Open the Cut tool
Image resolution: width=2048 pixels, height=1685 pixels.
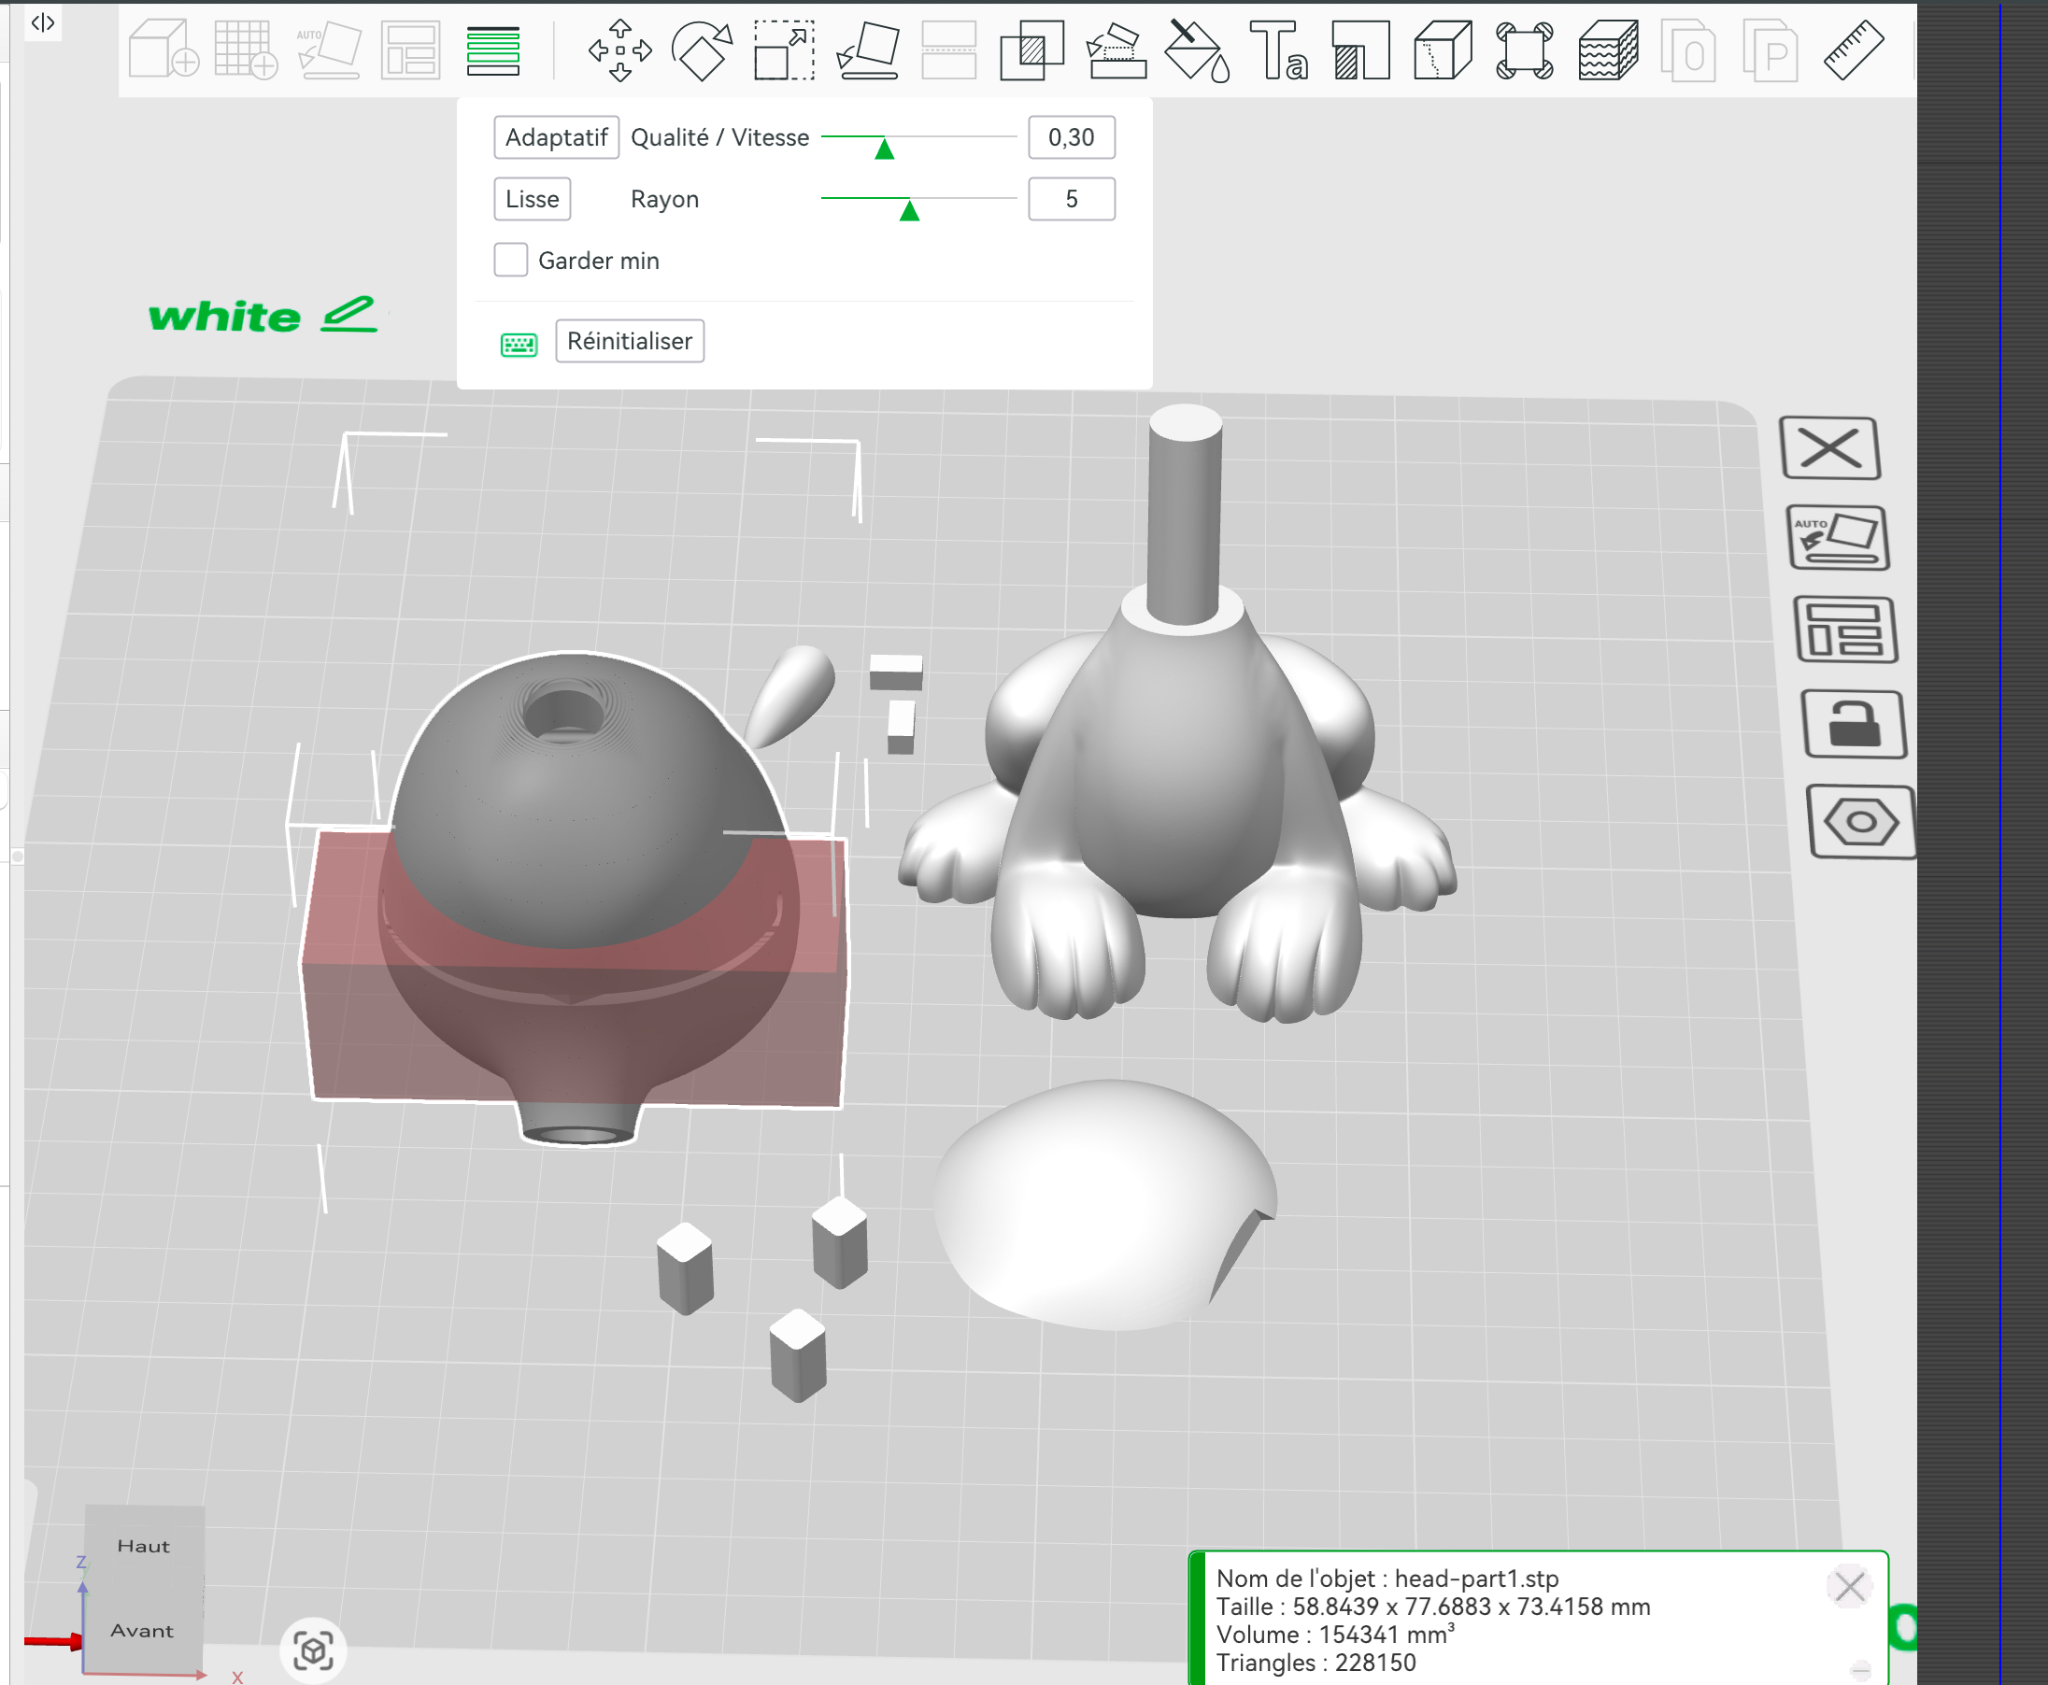pyautogui.click(x=948, y=50)
